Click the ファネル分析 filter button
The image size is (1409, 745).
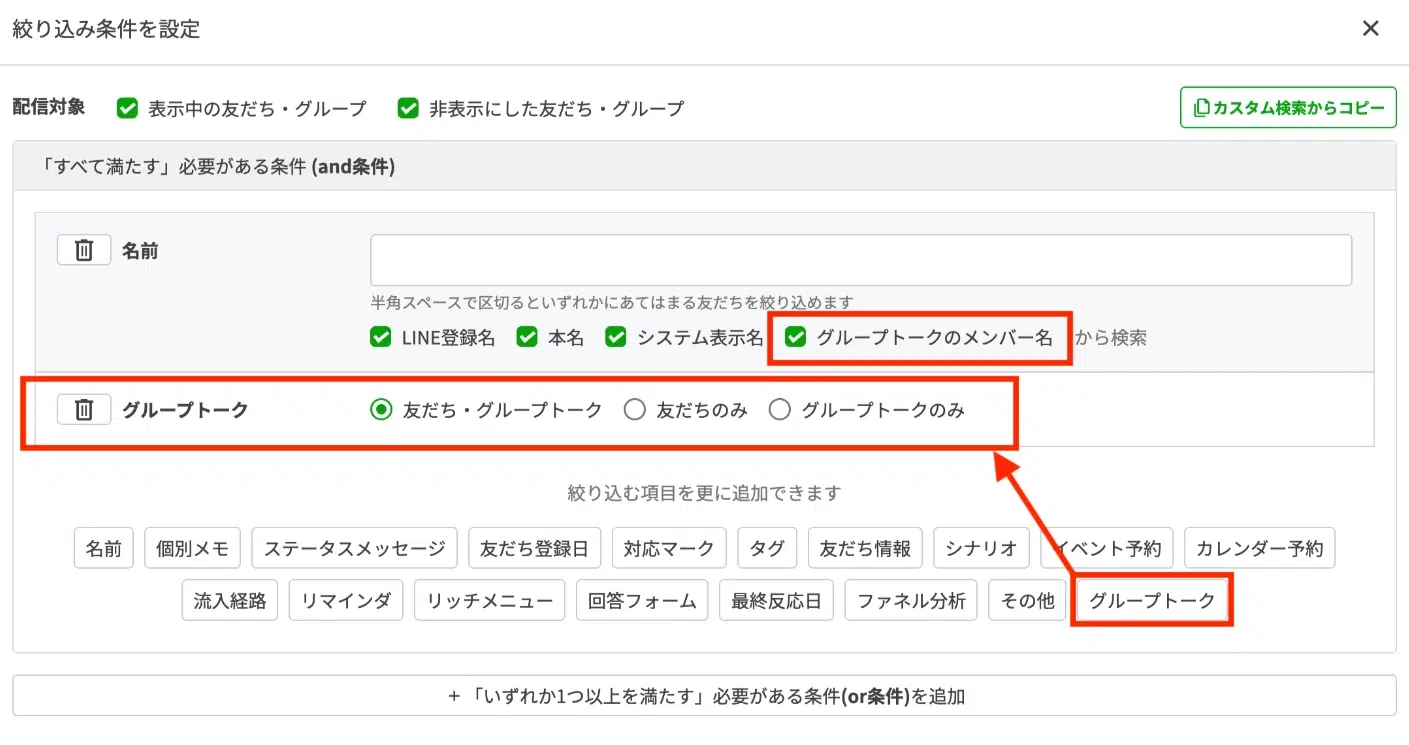click(911, 601)
